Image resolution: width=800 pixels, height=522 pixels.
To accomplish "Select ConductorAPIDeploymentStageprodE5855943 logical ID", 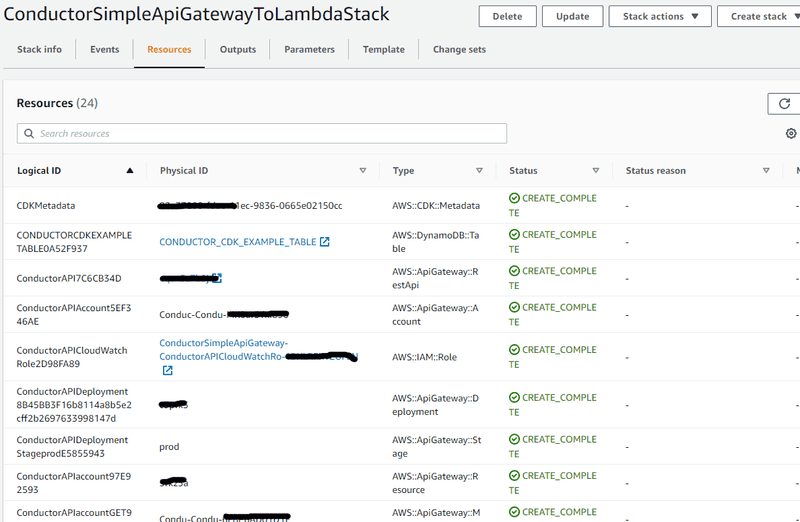I will [72, 446].
